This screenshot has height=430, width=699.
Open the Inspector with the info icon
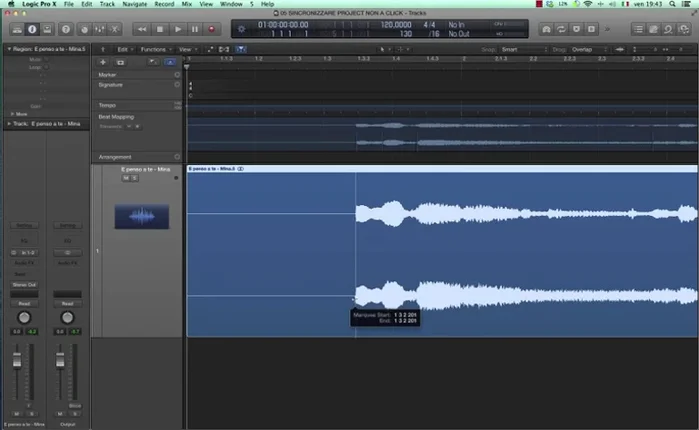(30, 30)
